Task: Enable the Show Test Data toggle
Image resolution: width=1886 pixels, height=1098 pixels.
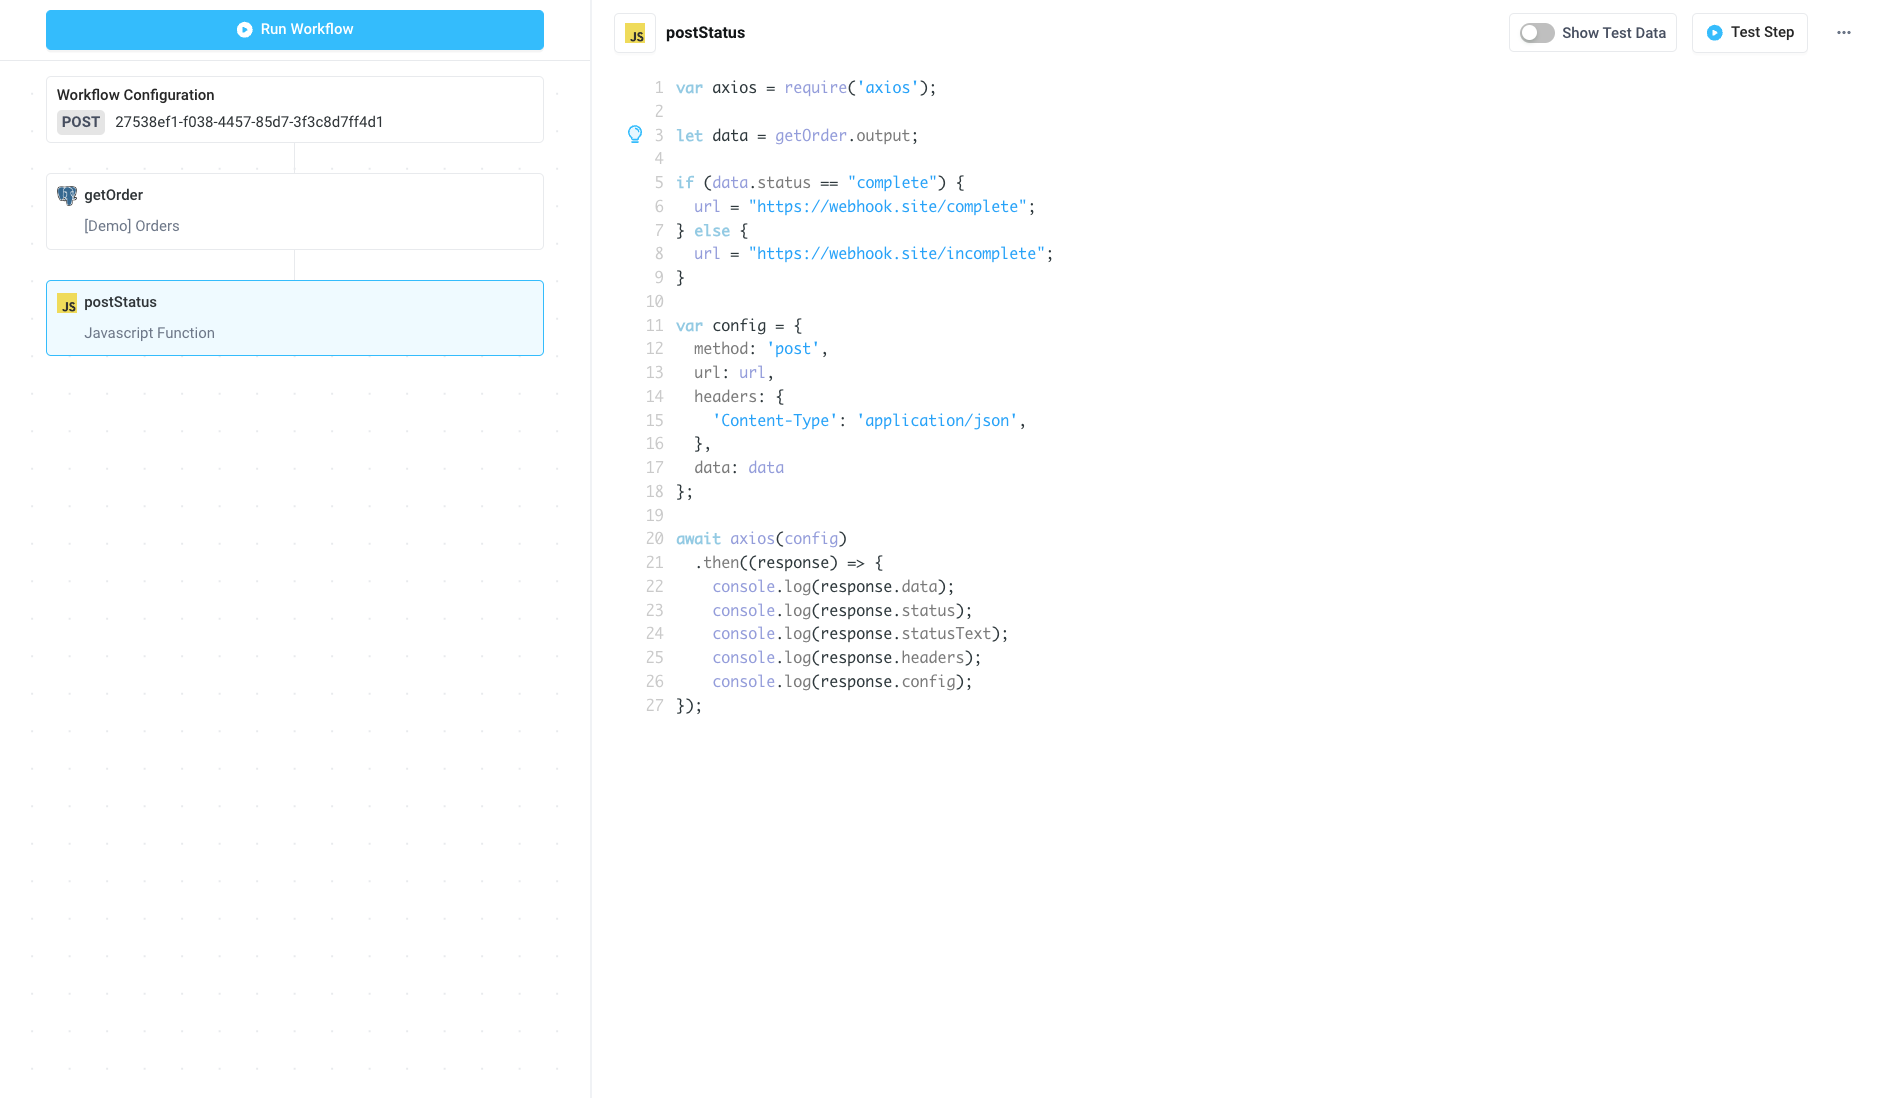Action: point(1535,32)
